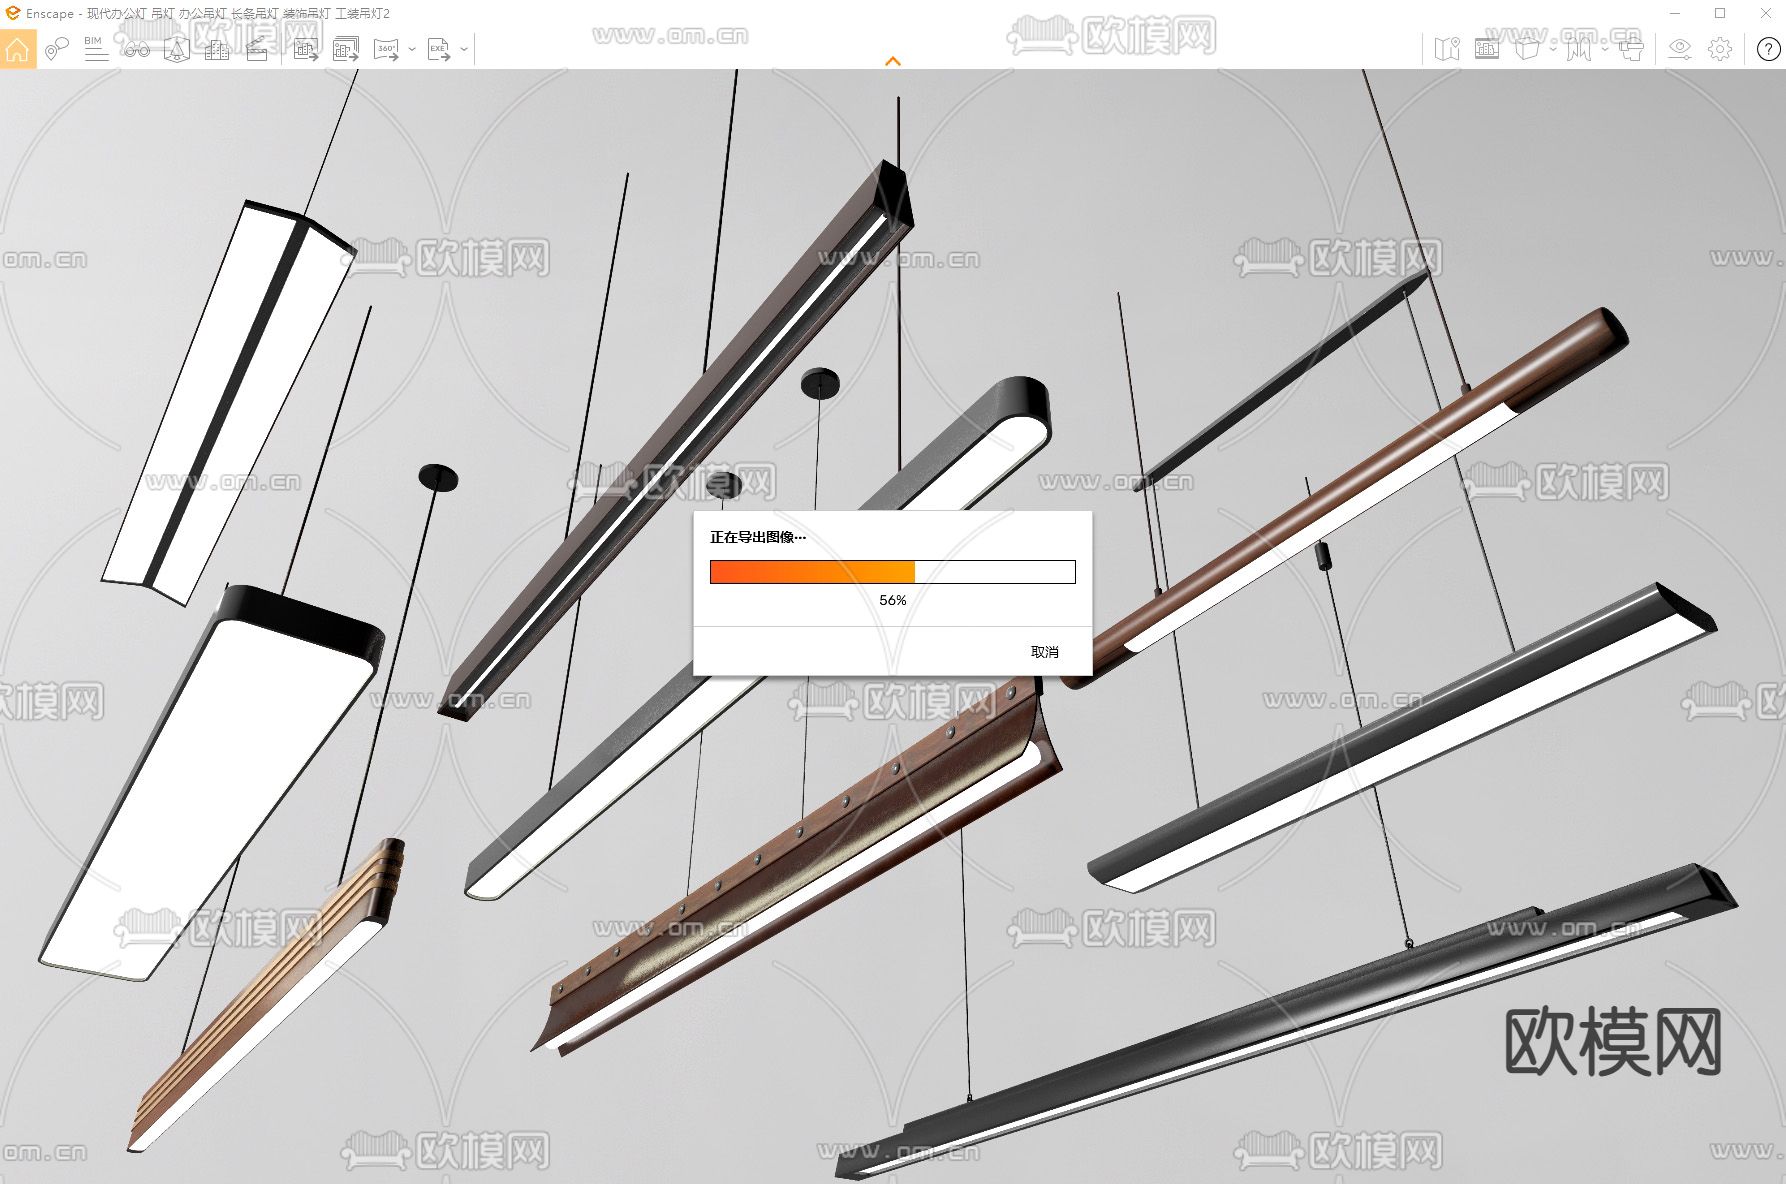Image resolution: width=1786 pixels, height=1184 pixels.
Task: Click 取消 to cancel the image export
Action: coord(1045,652)
